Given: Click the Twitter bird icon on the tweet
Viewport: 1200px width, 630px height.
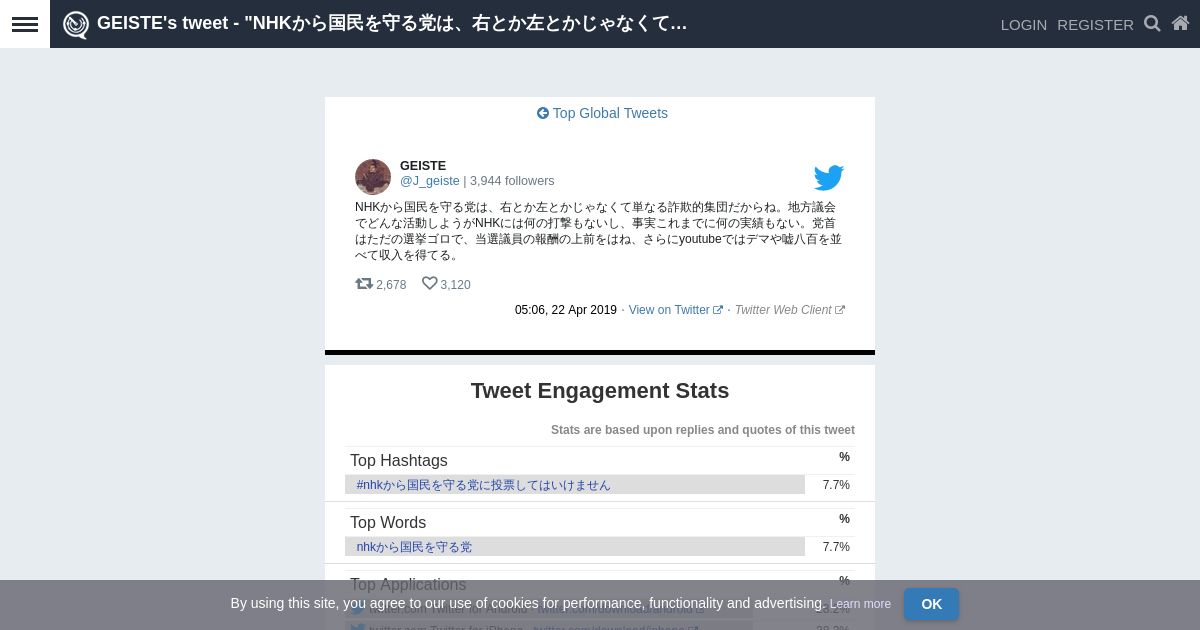Looking at the screenshot, I should click(829, 178).
